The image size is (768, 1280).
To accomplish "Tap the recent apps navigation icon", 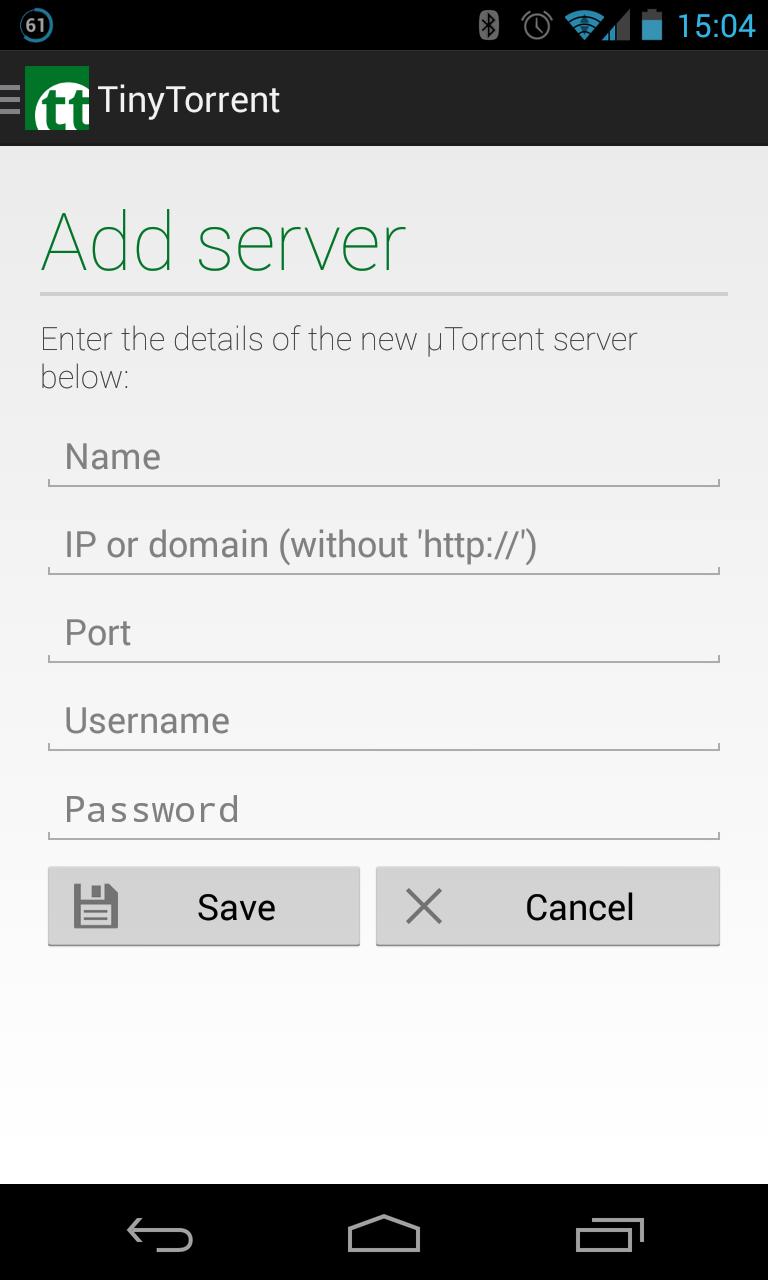I will 610,1235.
